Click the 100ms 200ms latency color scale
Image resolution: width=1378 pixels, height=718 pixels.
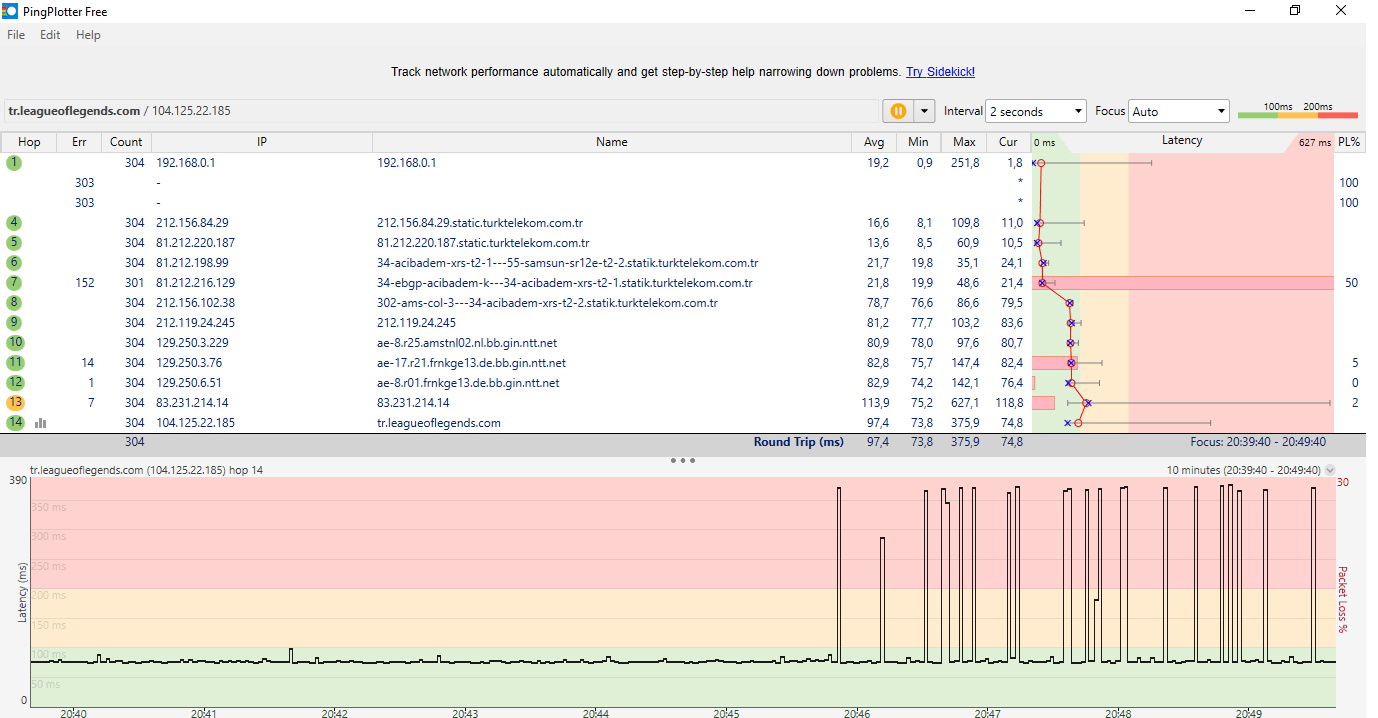pyautogui.click(x=1298, y=111)
